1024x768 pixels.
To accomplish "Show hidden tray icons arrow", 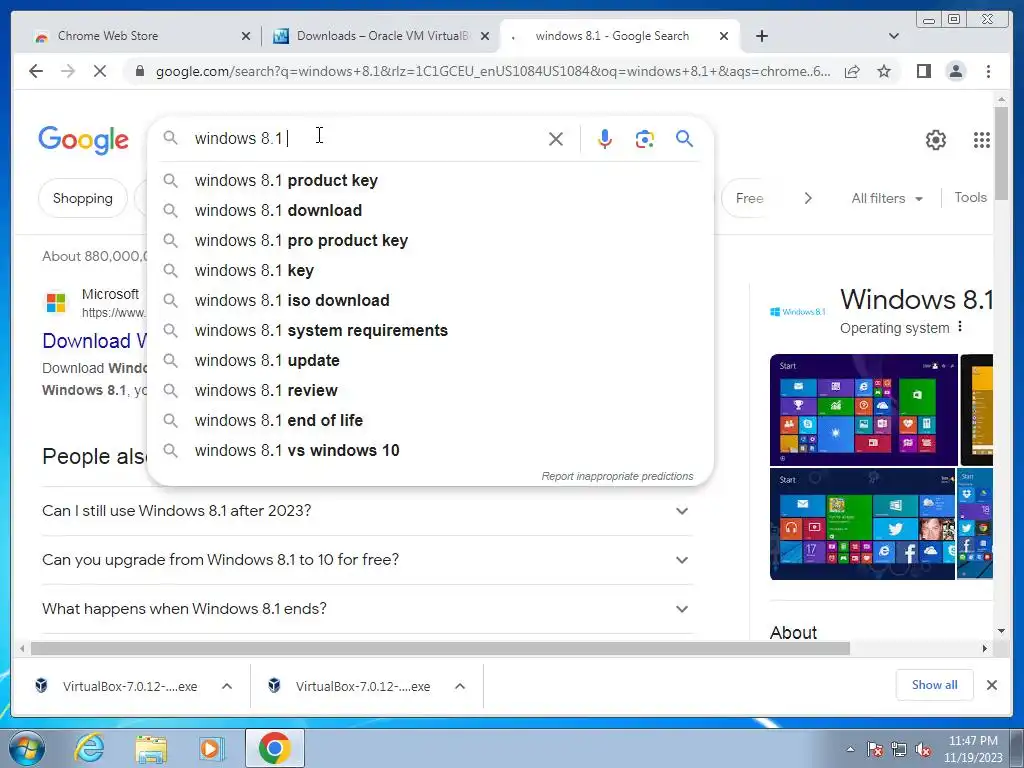I will click(850, 750).
